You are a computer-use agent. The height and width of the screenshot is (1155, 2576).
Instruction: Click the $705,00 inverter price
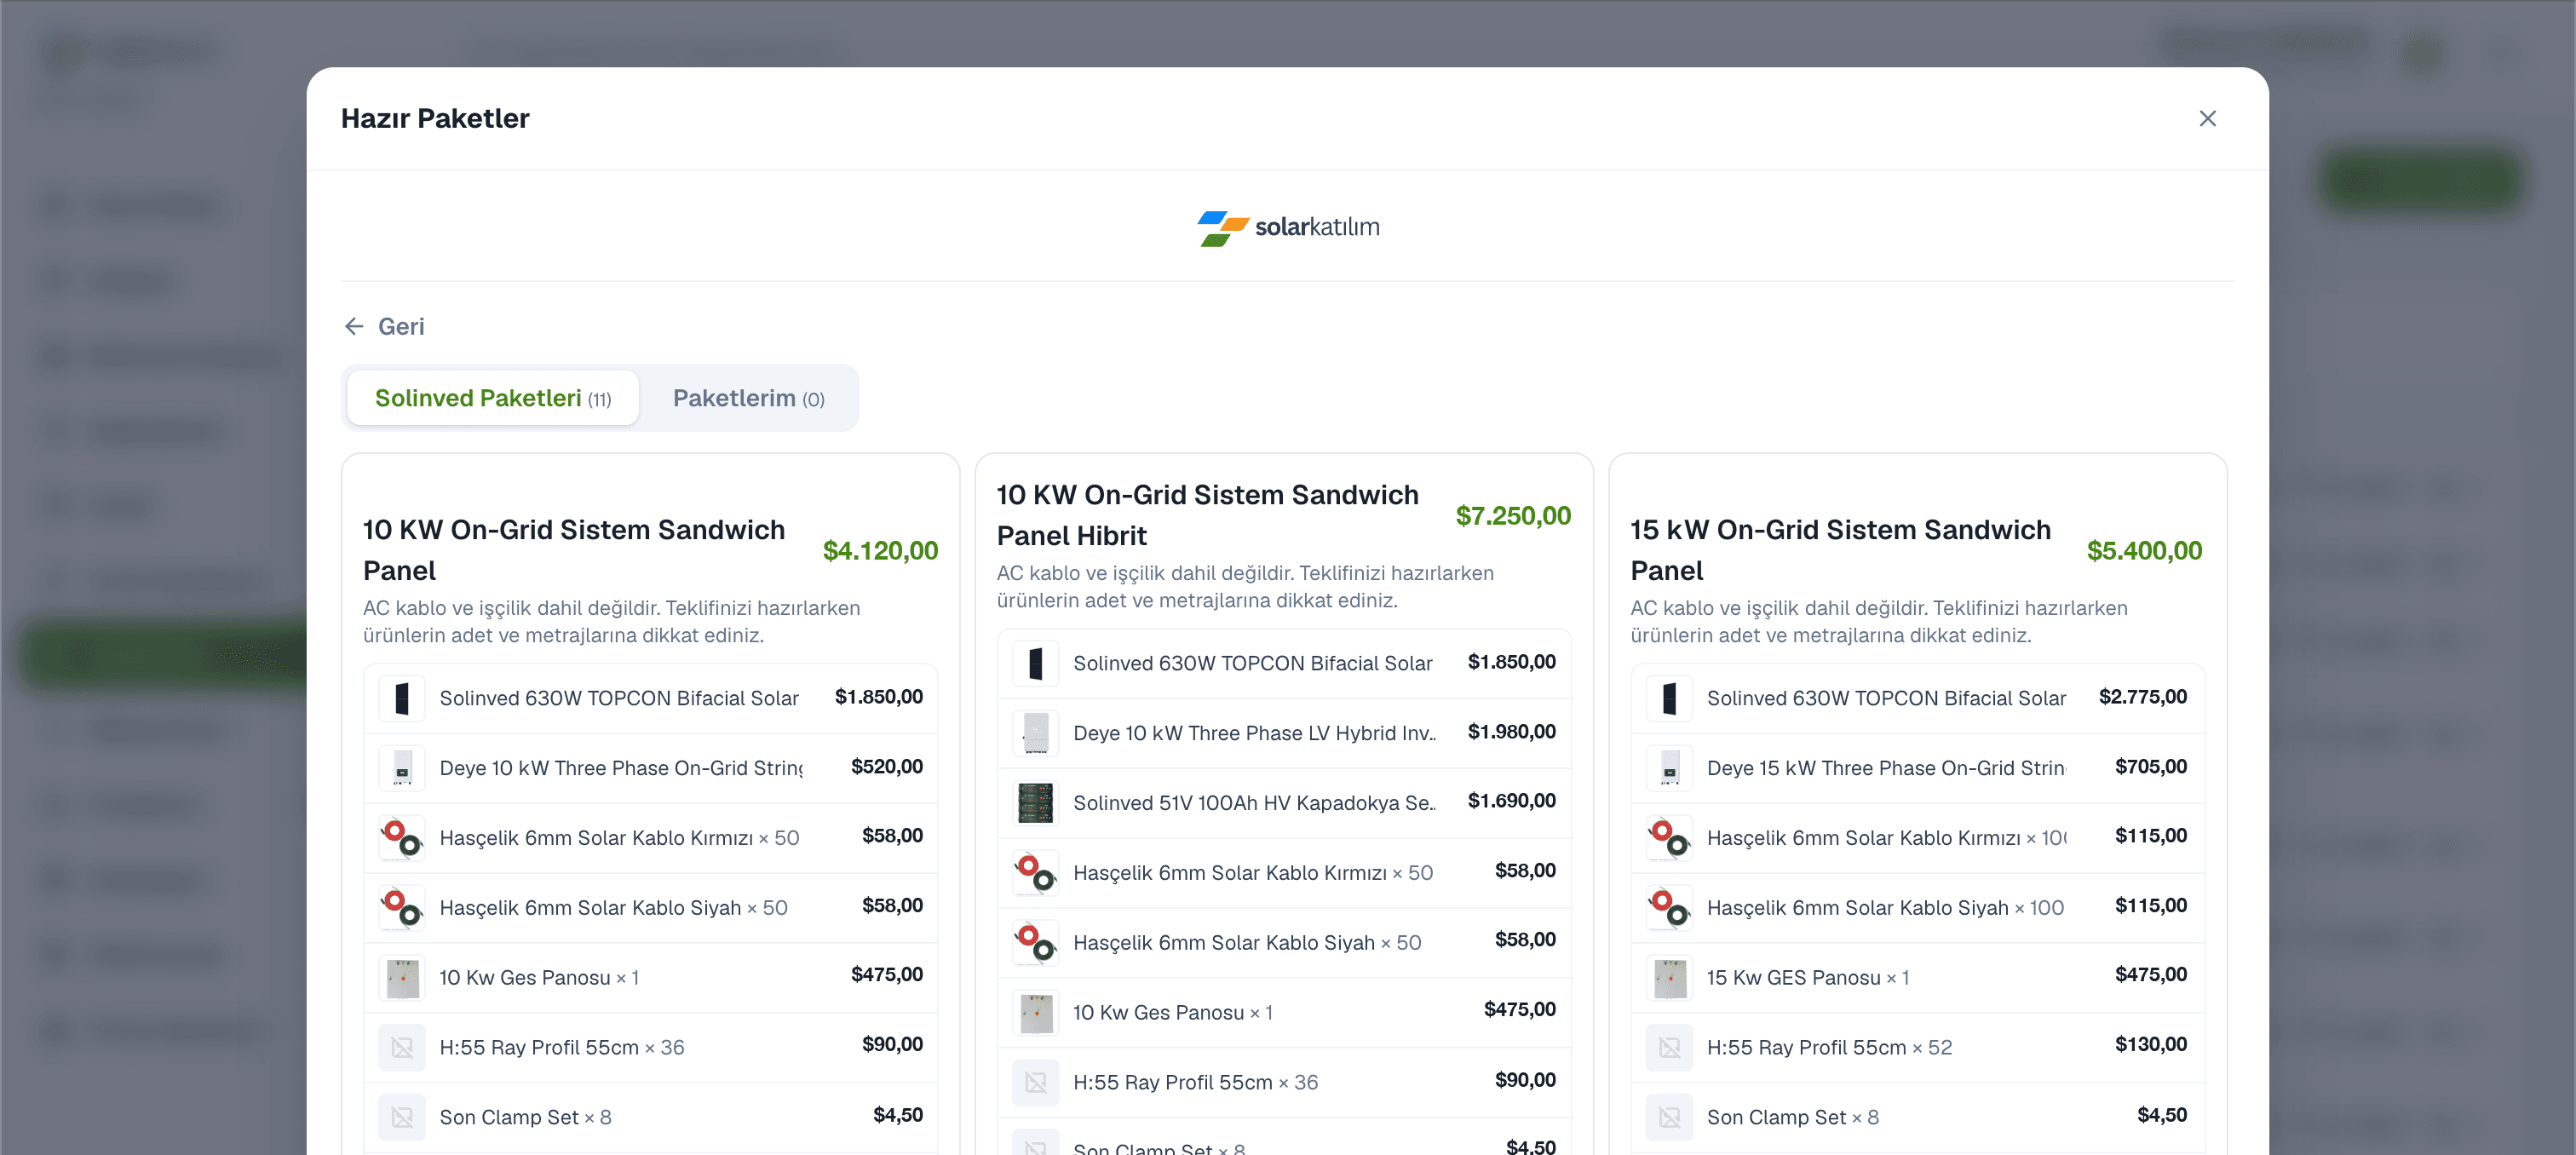click(2150, 766)
